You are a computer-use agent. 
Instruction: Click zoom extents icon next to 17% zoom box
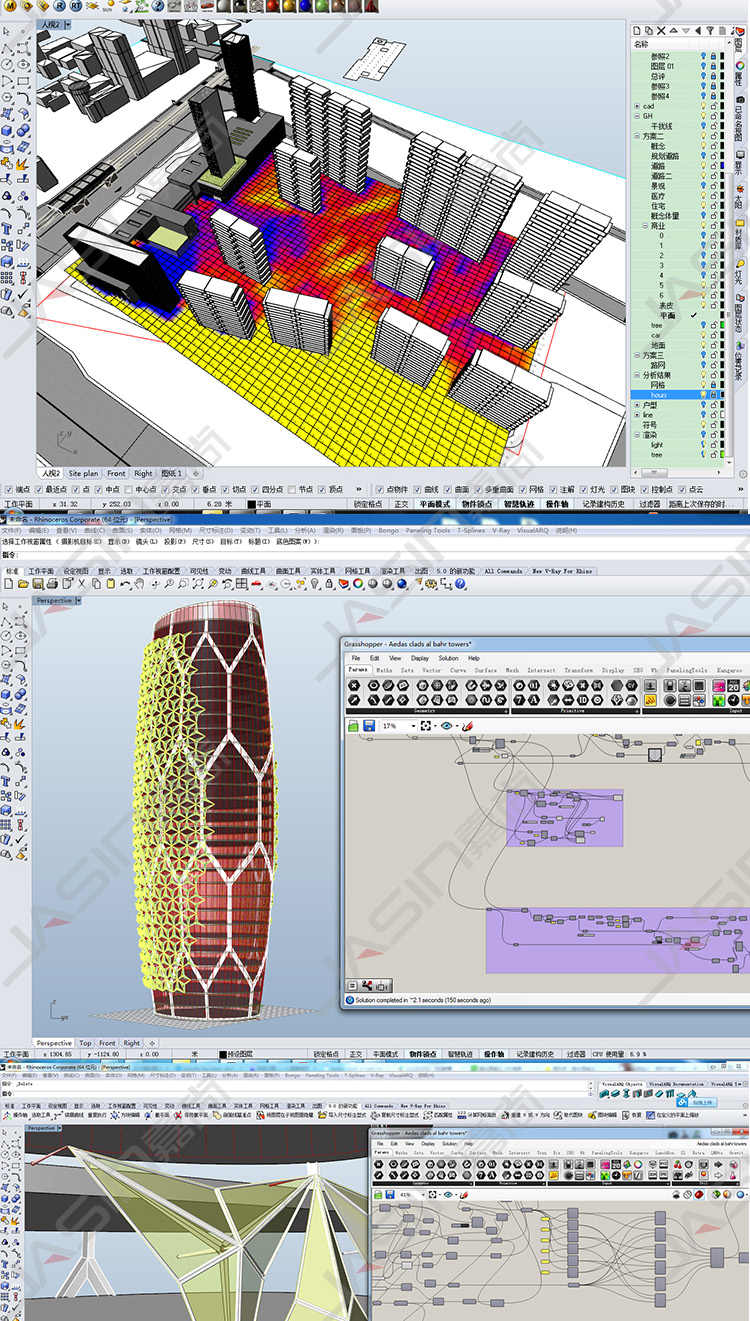click(x=426, y=726)
